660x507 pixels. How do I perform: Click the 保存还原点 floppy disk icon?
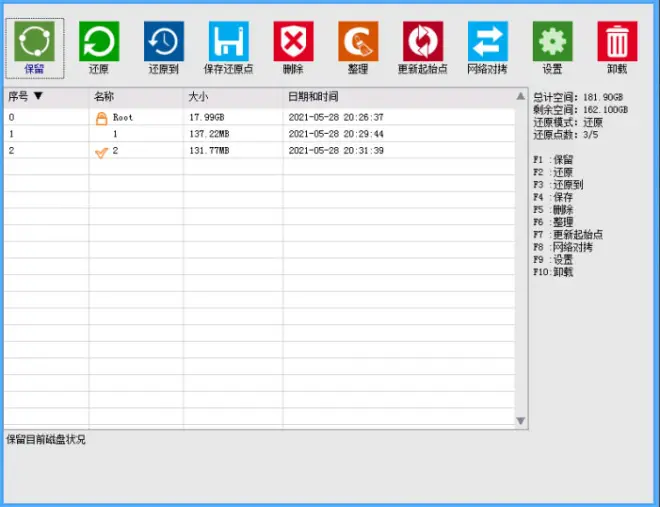229,41
